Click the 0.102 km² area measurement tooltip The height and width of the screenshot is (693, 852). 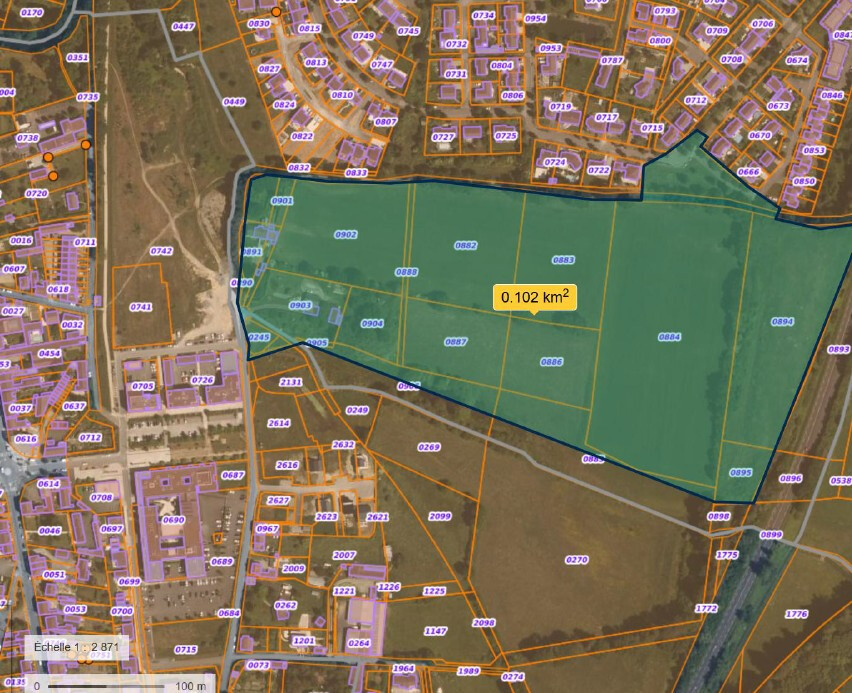click(x=536, y=297)
